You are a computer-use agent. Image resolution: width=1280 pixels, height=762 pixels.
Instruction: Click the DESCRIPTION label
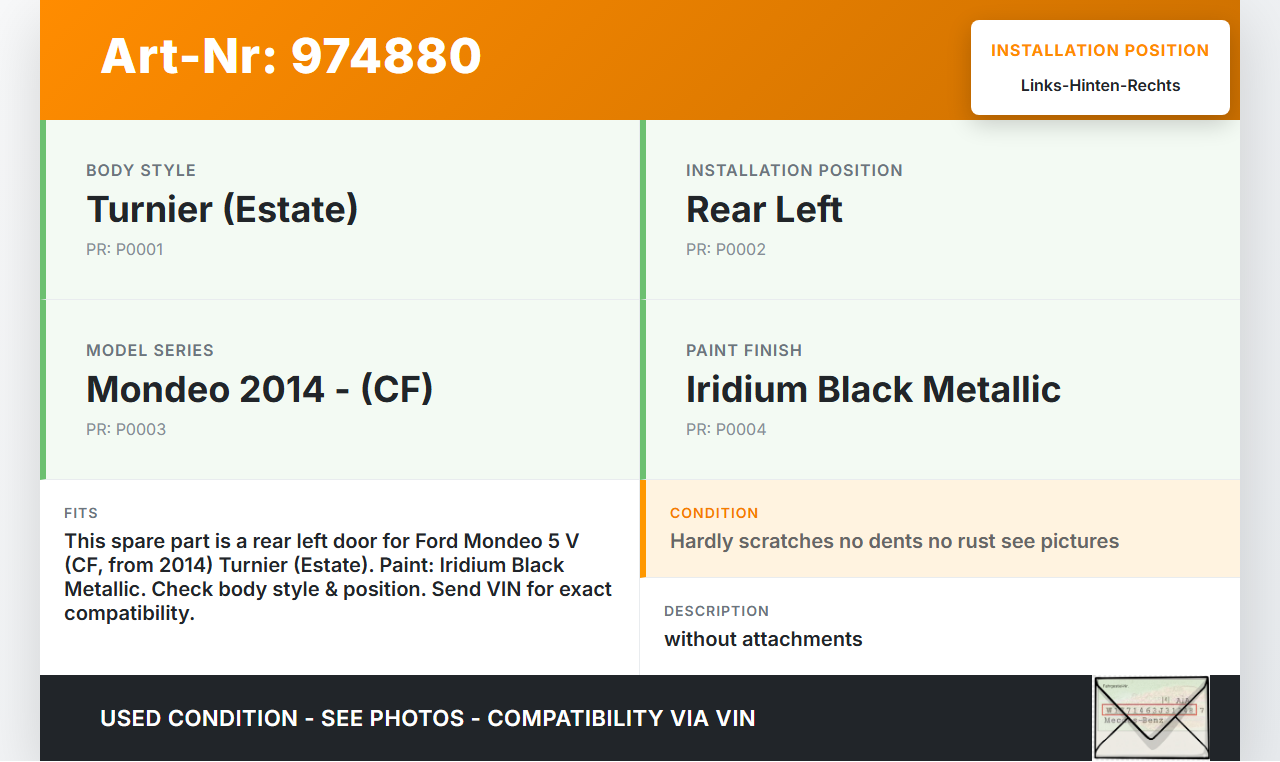coord(716,611)
